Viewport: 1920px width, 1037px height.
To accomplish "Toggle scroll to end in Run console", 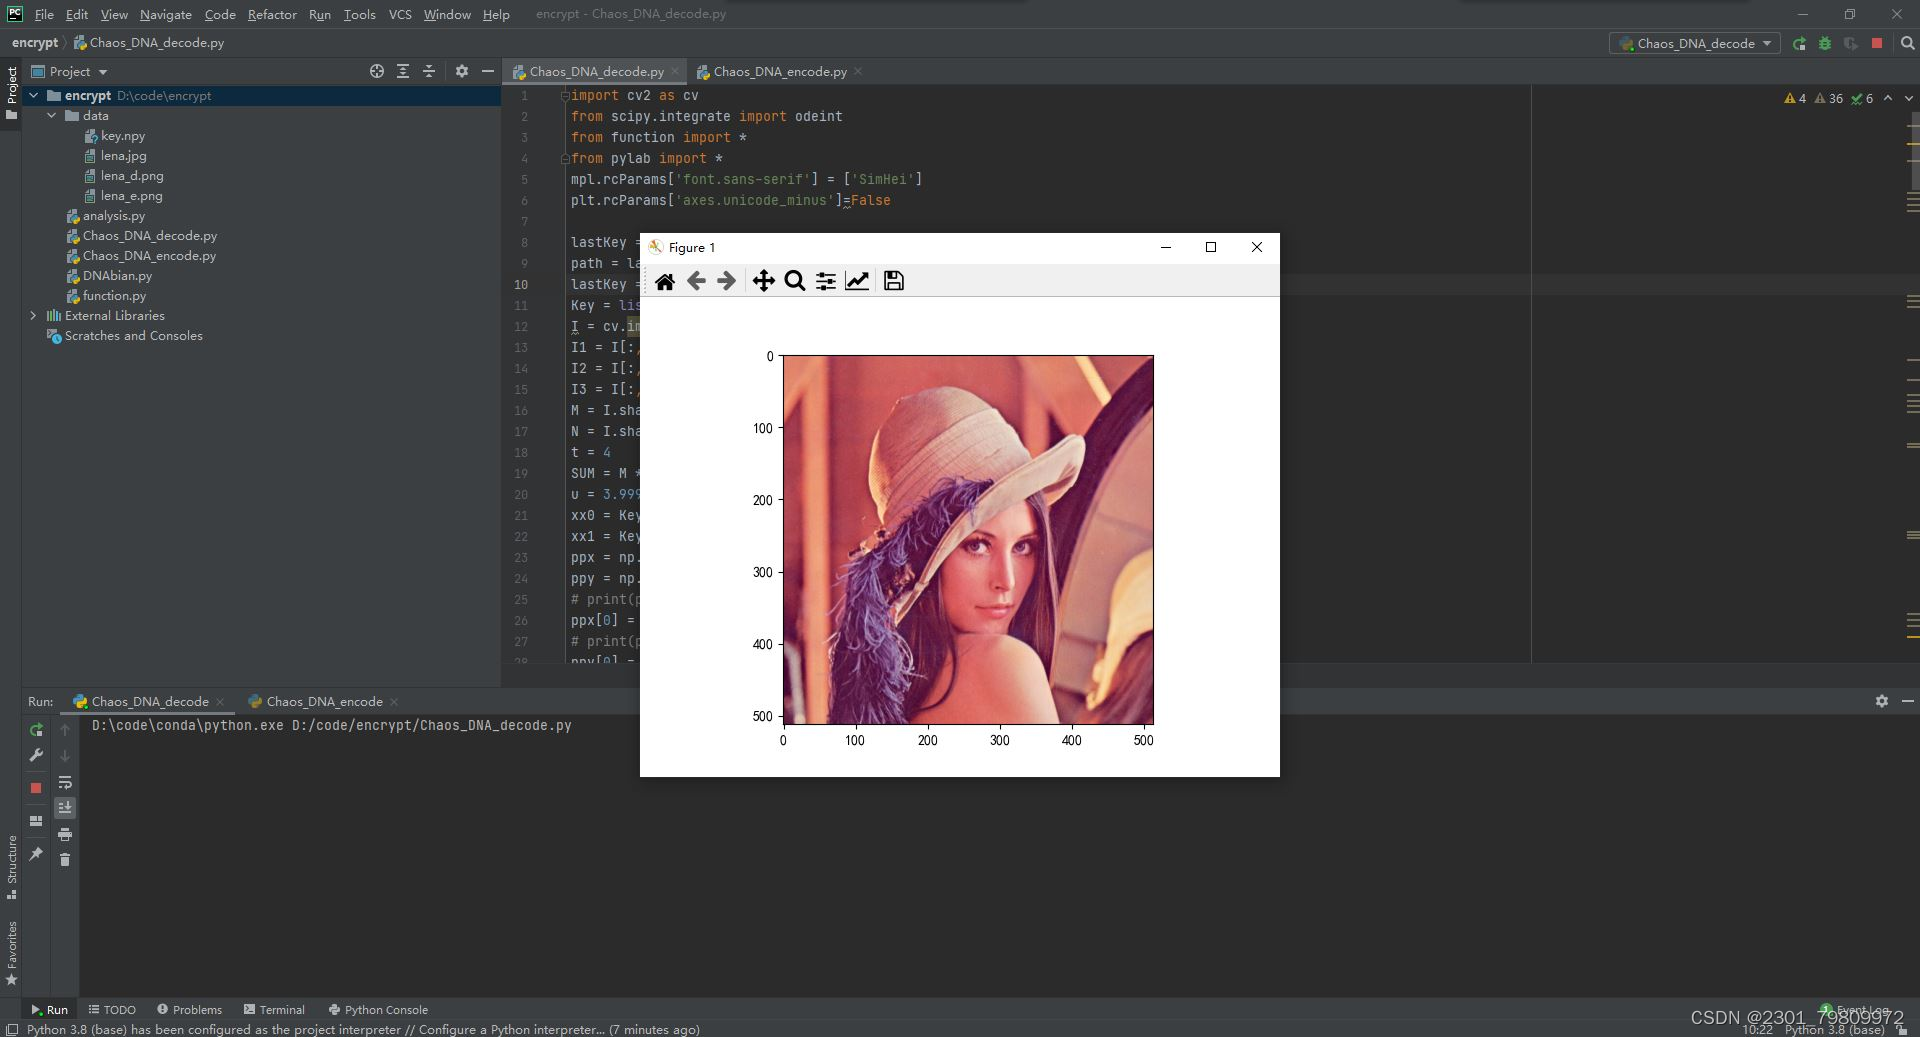I will [65, 808].
